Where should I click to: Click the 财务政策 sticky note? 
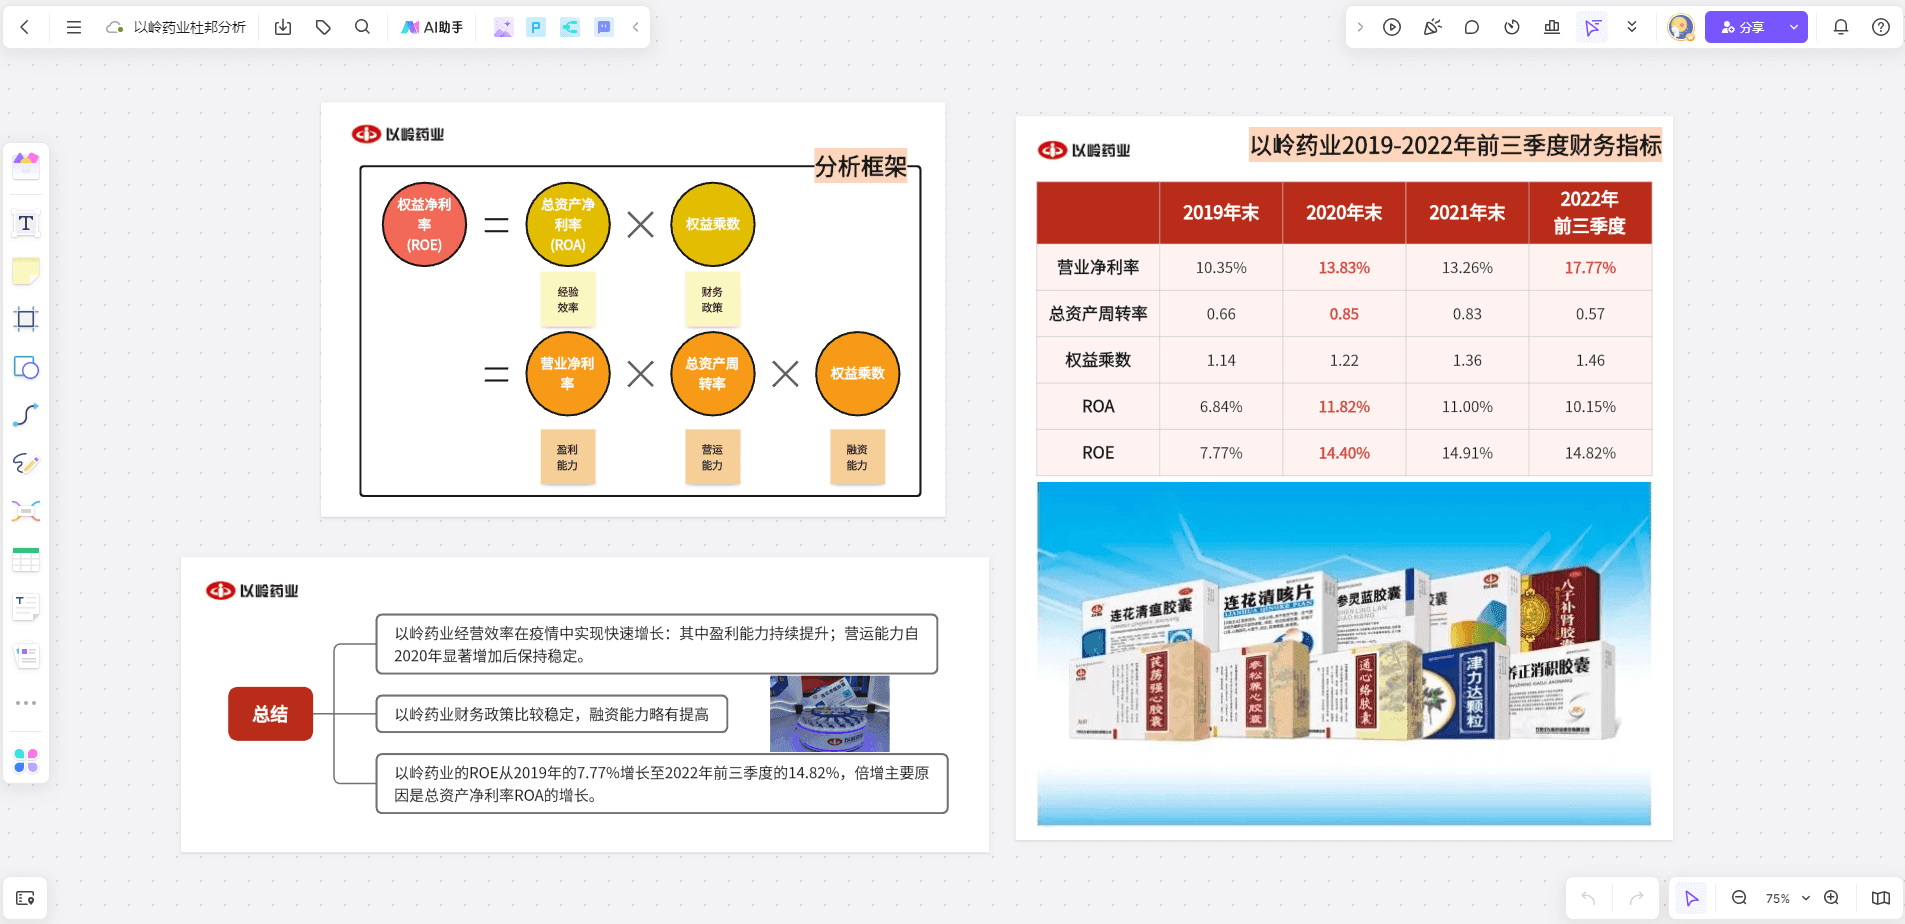tap(712, 299)
